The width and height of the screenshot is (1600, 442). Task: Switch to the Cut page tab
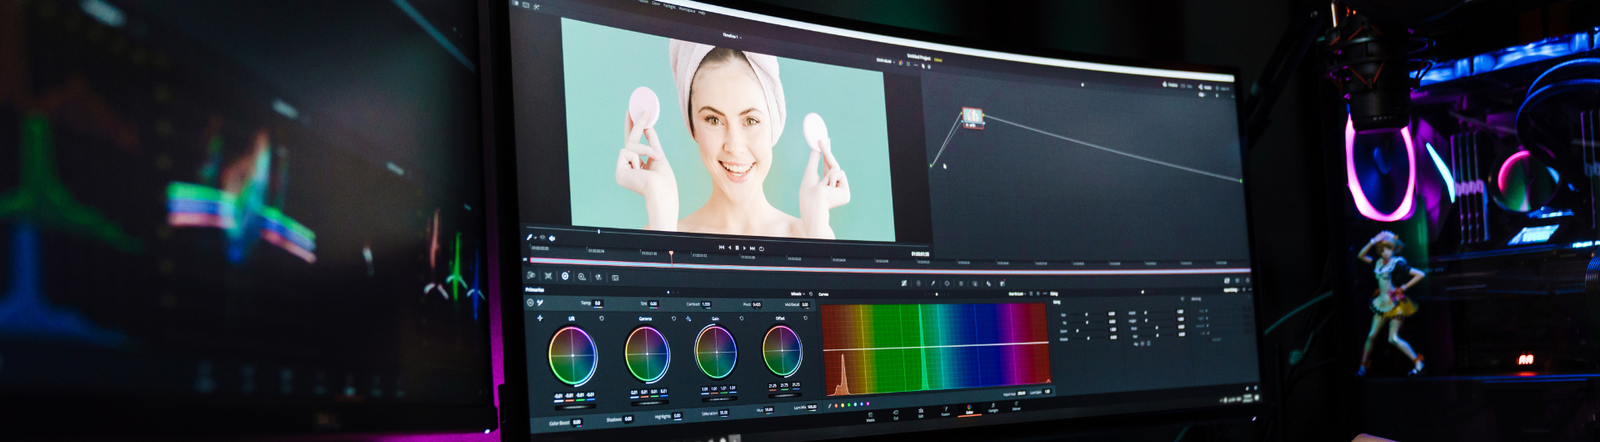coord(895,415)
